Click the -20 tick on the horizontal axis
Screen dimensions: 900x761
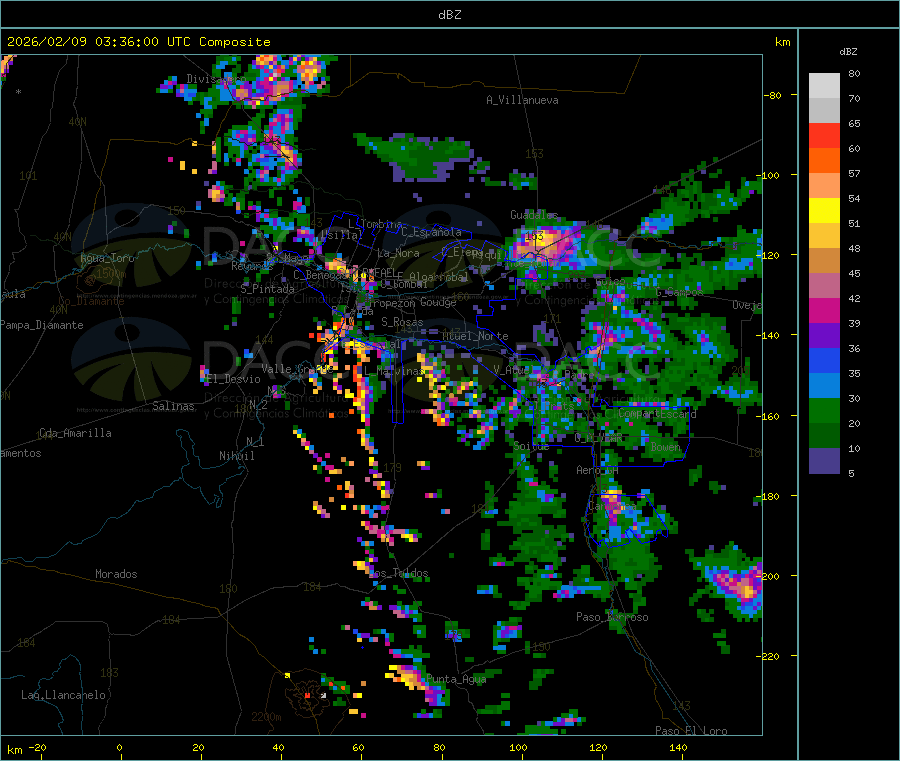pyautogui.click(x=37, y=748)
